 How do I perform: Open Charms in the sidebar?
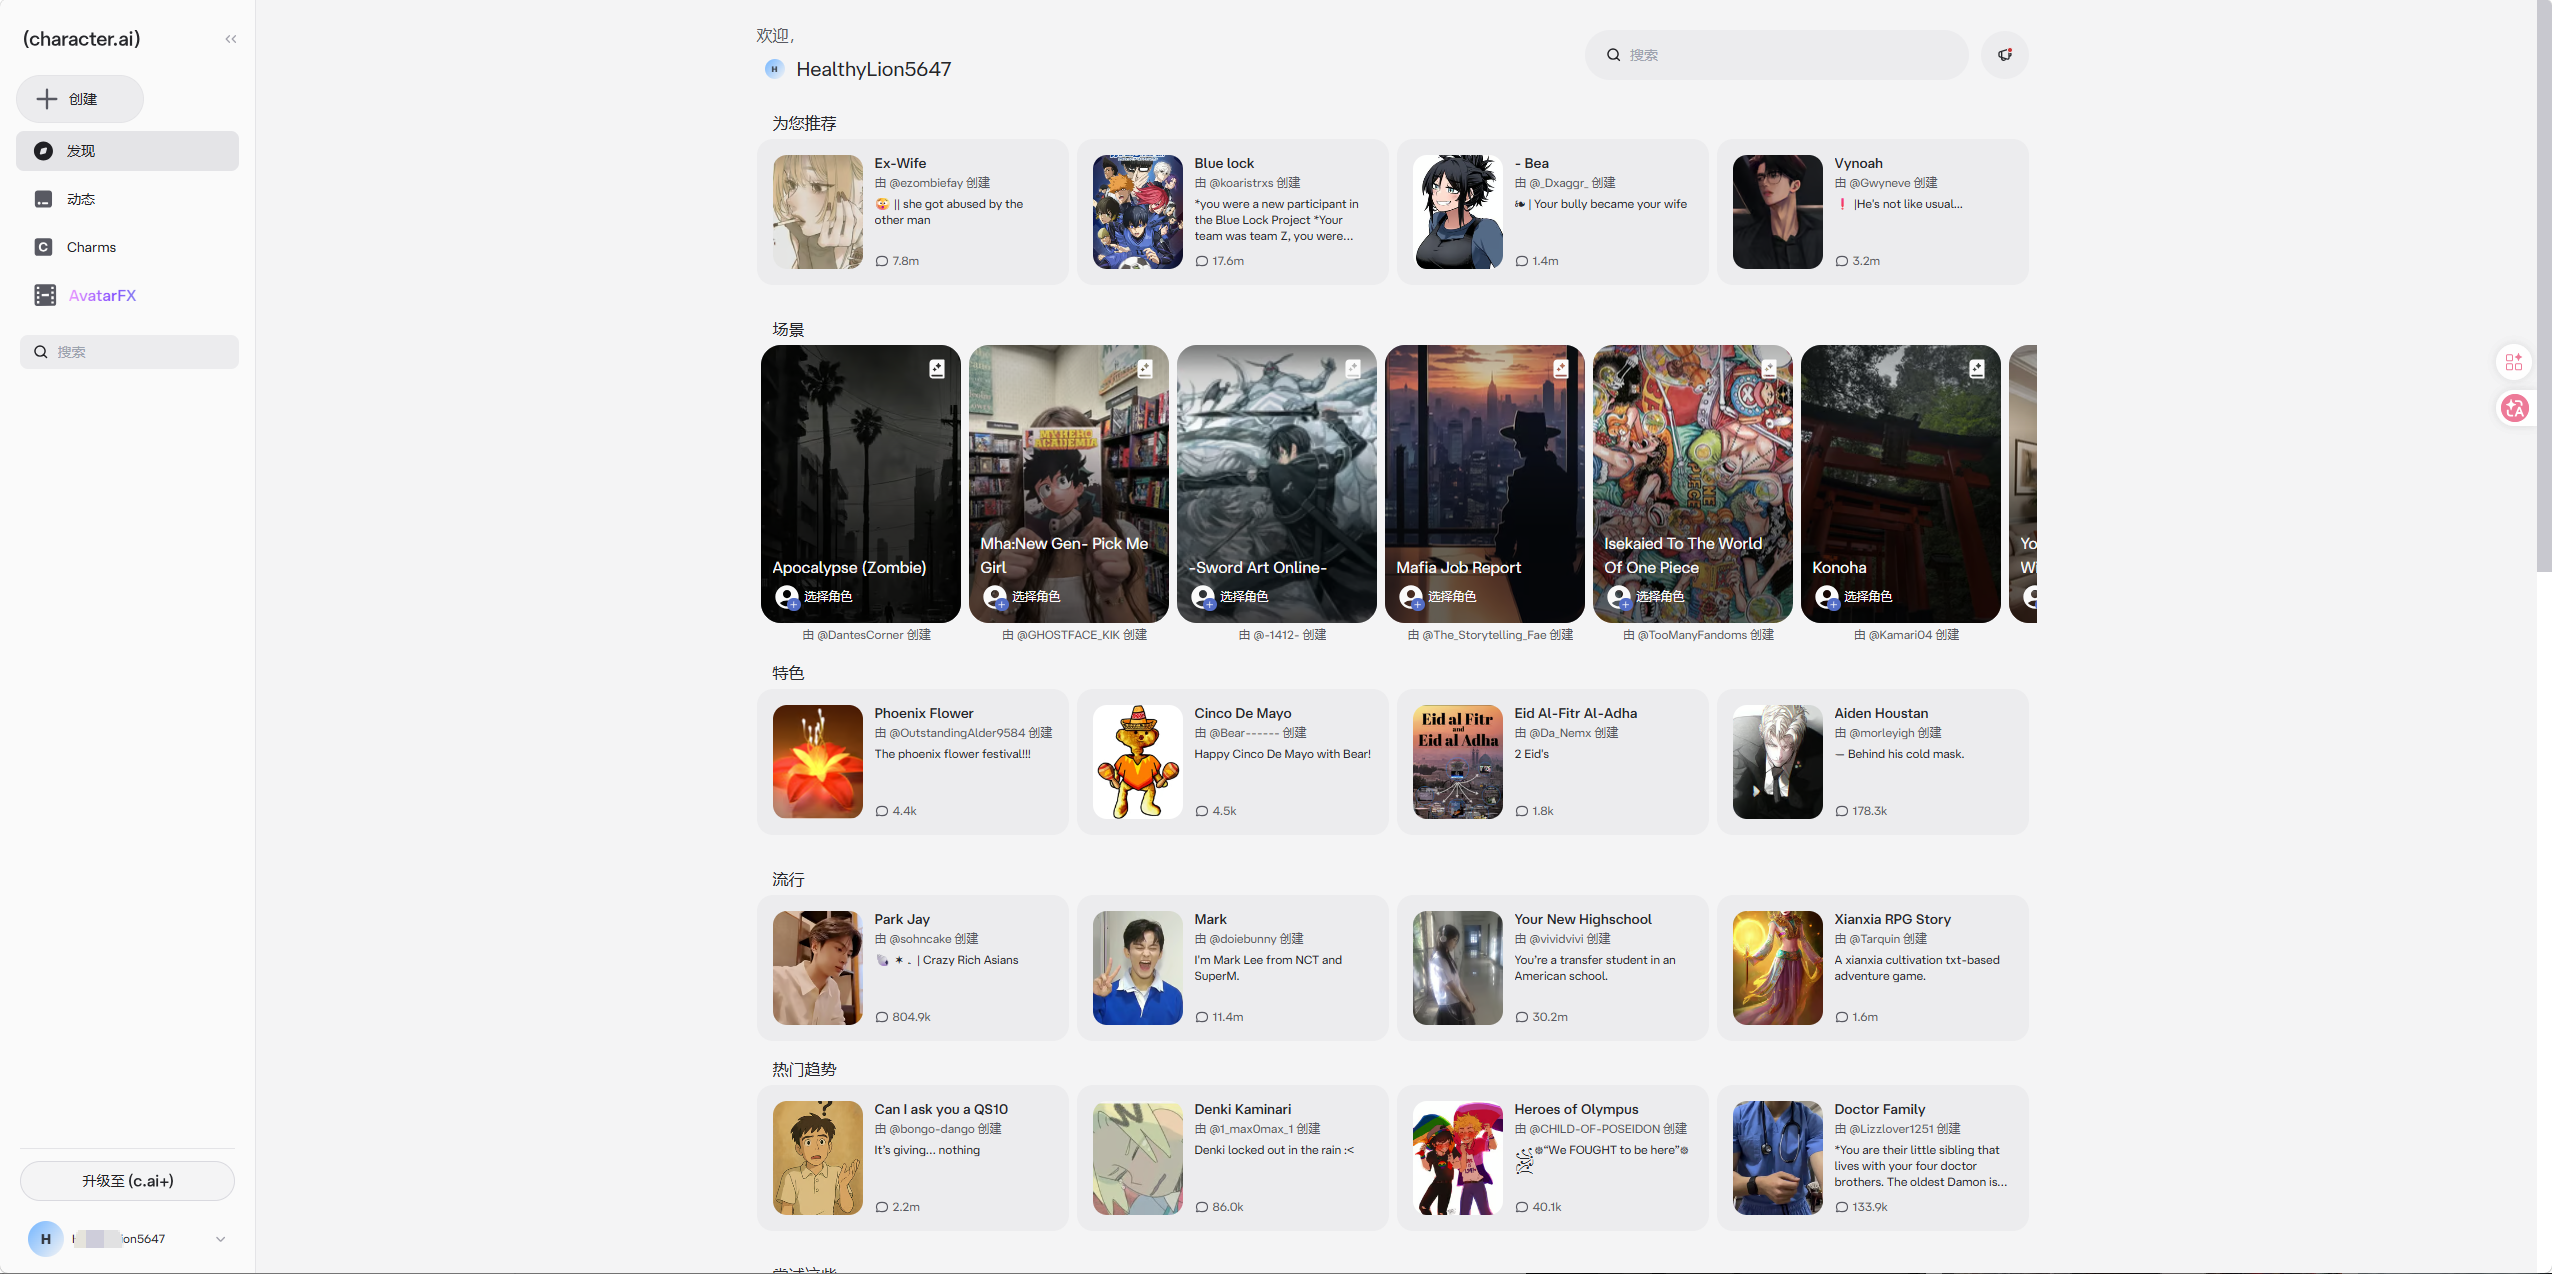(128, 247)
